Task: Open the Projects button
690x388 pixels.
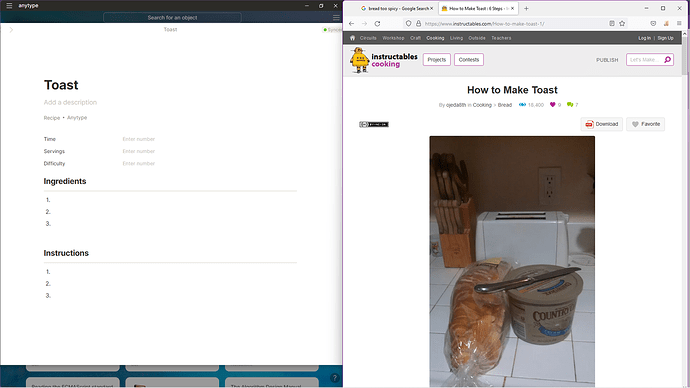Action: (x=437, y=60)
